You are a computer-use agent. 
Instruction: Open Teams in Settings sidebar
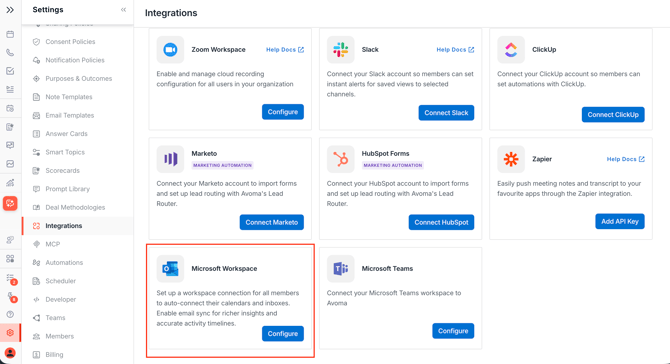[x=56, y=317]
